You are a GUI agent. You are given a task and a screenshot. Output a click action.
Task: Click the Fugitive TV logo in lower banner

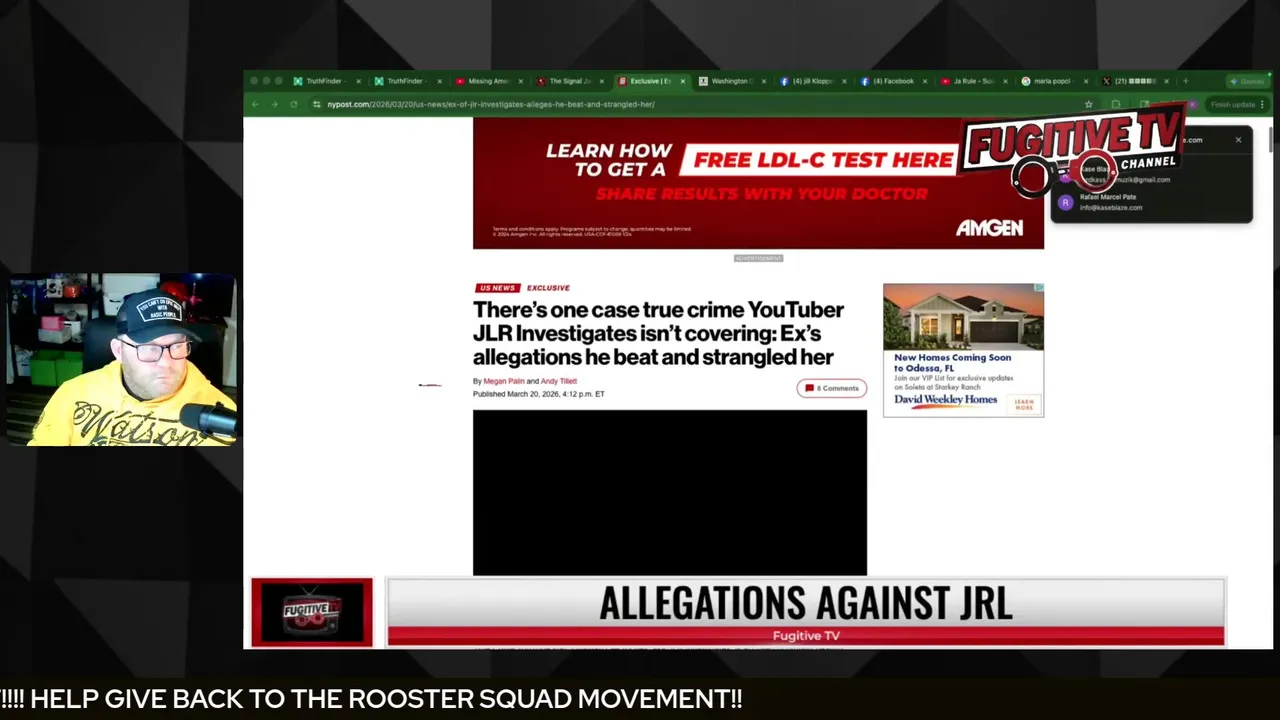312,612
